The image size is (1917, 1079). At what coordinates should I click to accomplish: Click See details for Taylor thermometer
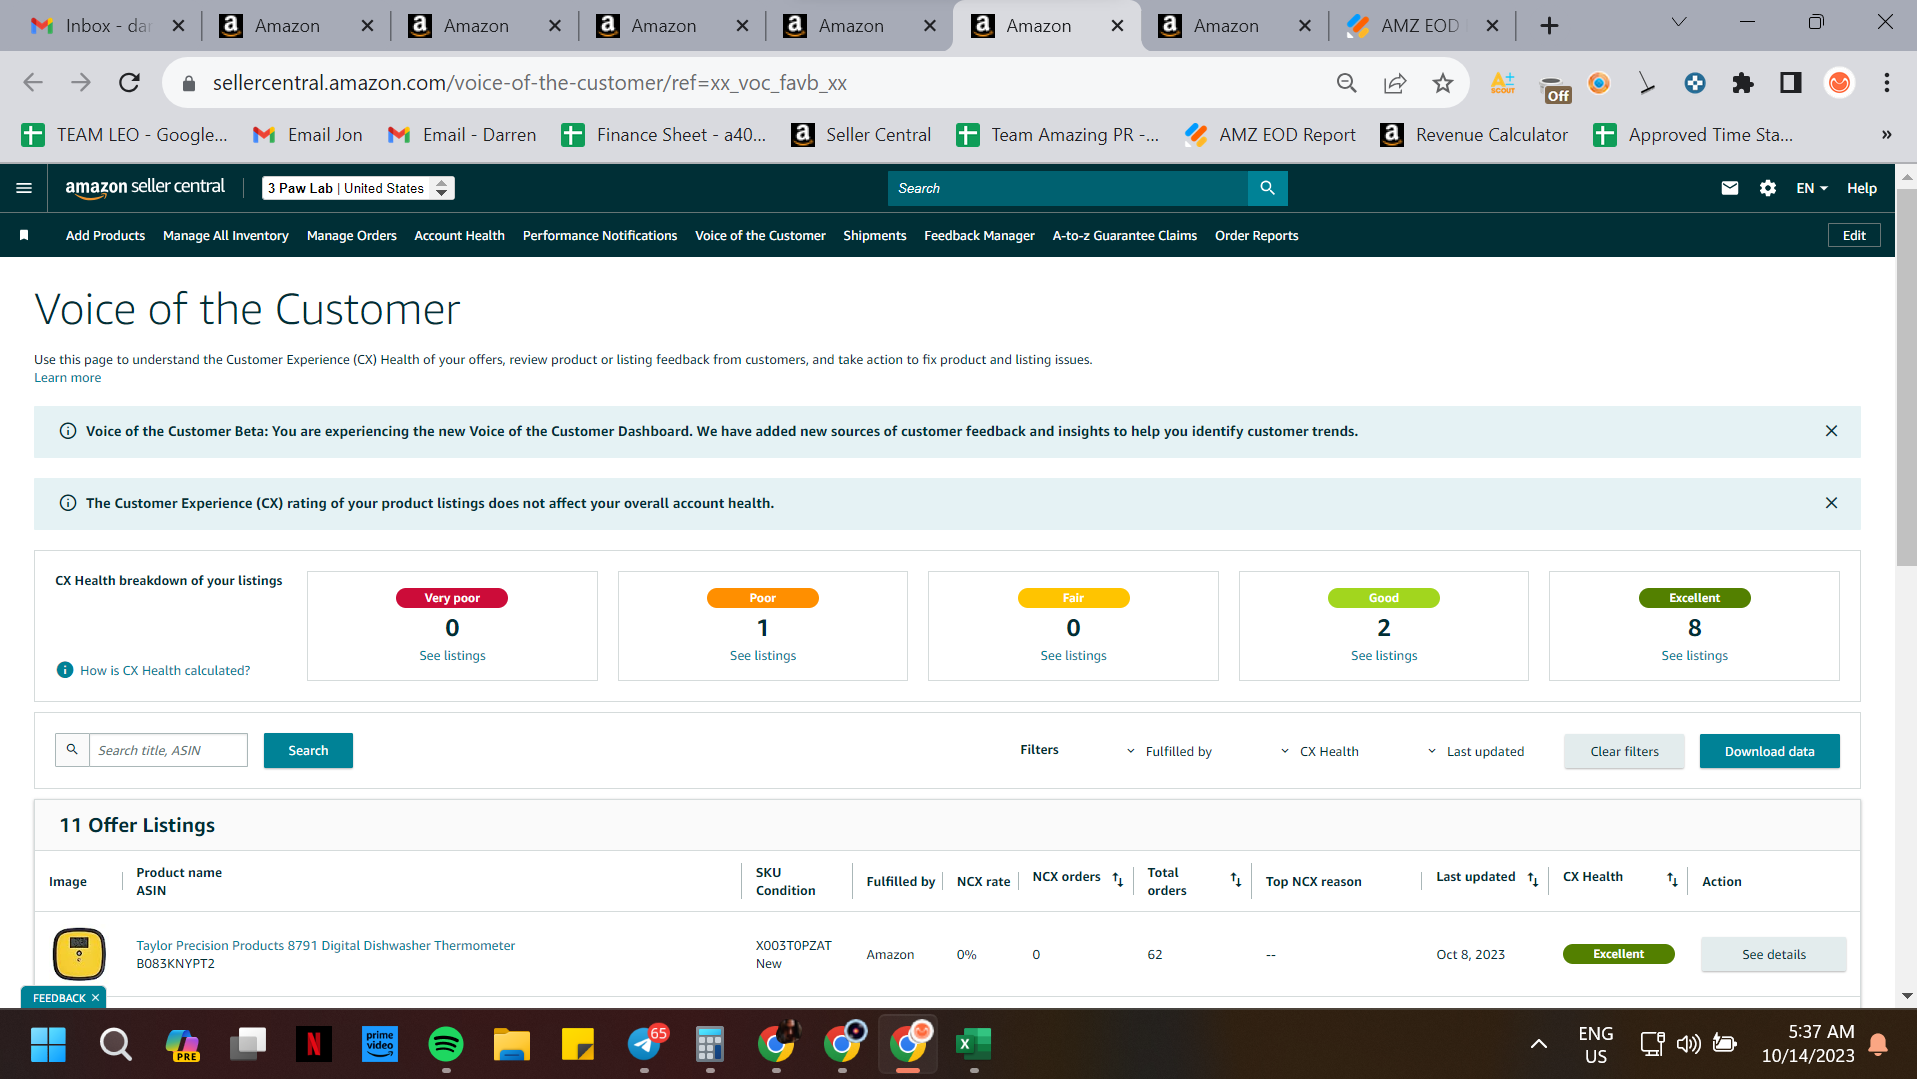(x=1774, y=954)
